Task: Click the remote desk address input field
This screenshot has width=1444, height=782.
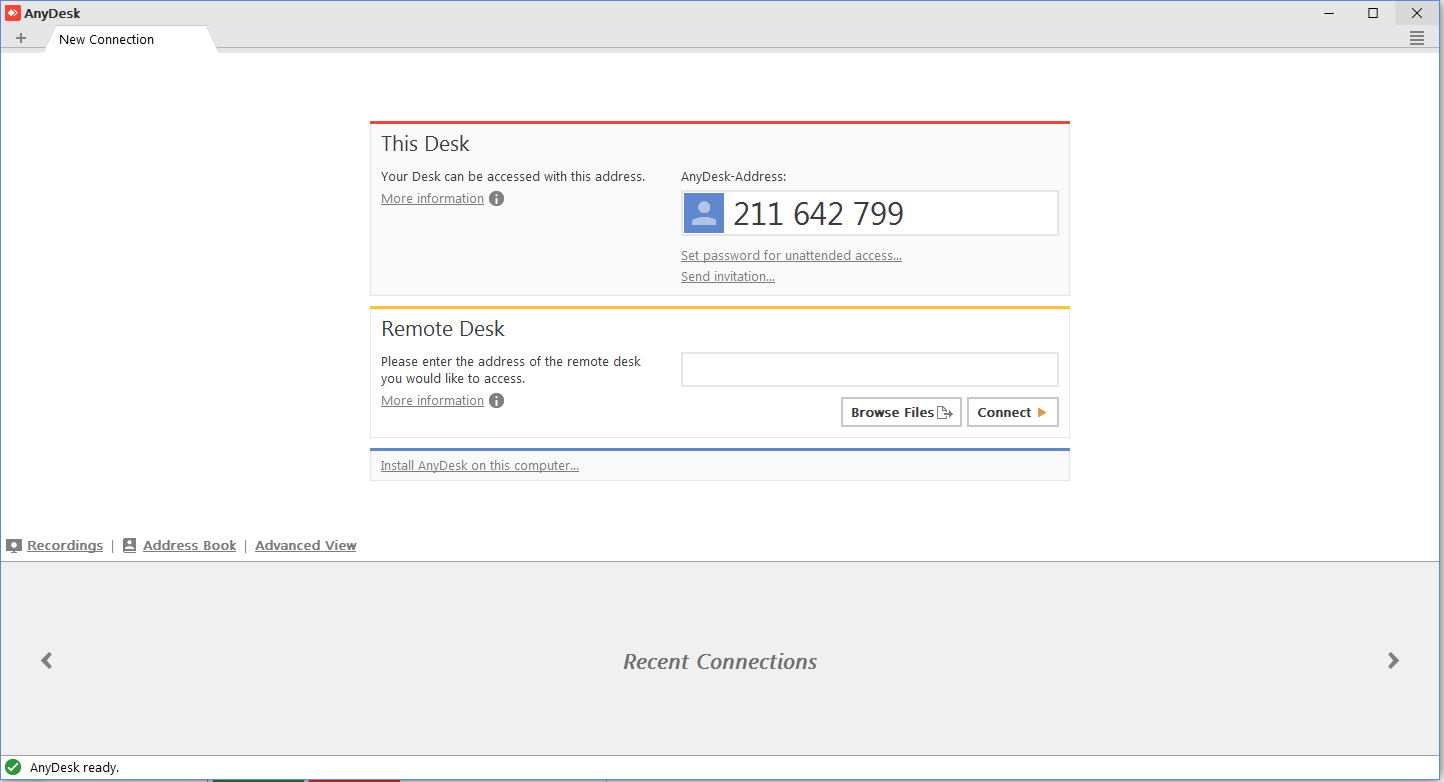Action: tap(869, 369)
